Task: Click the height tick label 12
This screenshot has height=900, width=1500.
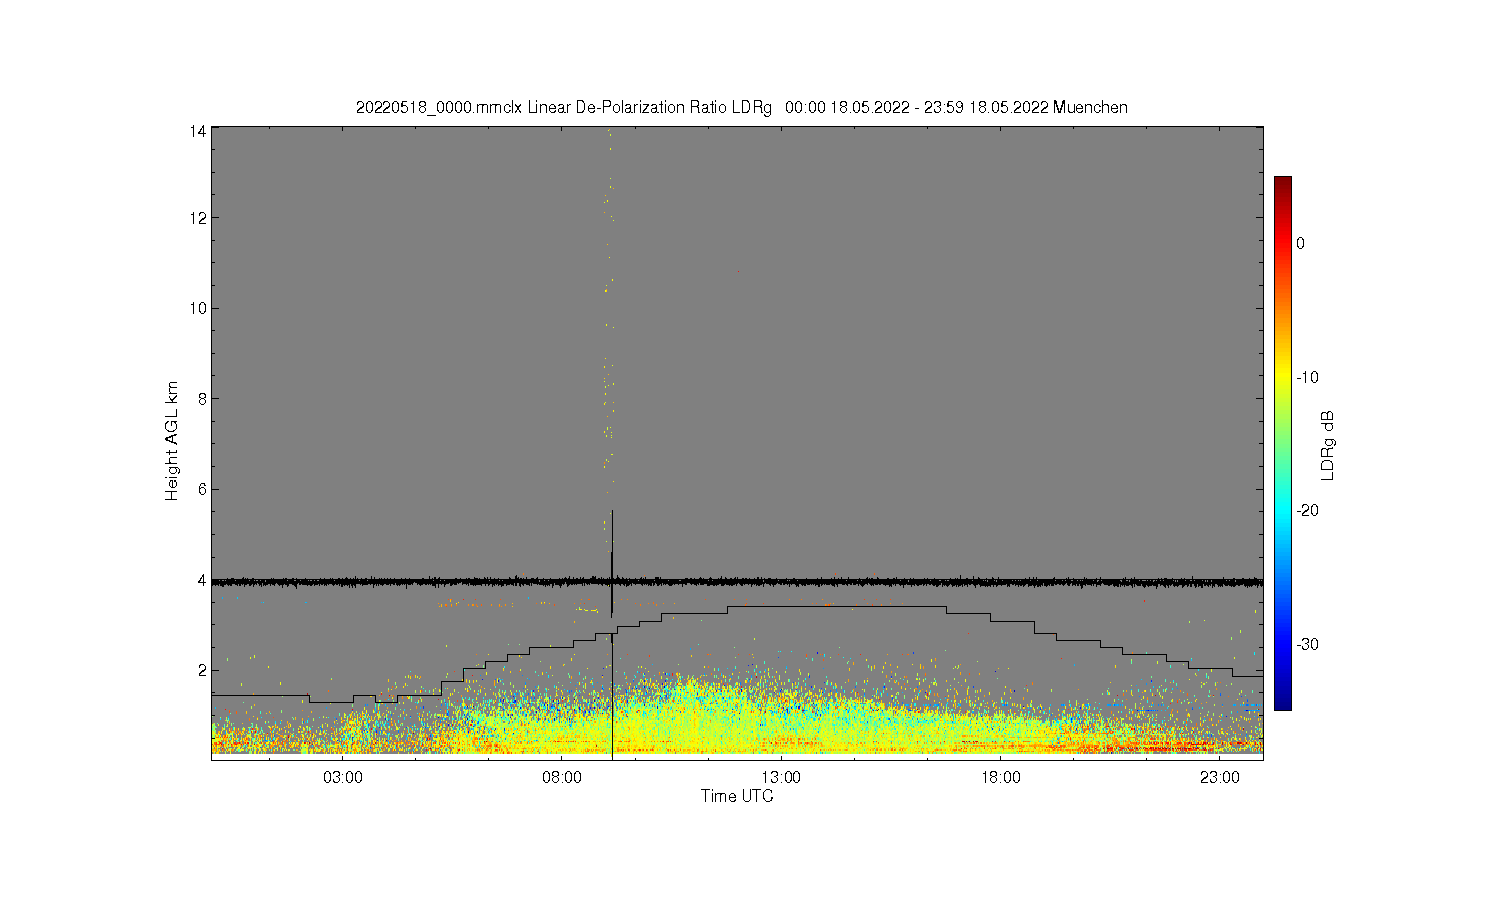Action: tap(198, 218)
